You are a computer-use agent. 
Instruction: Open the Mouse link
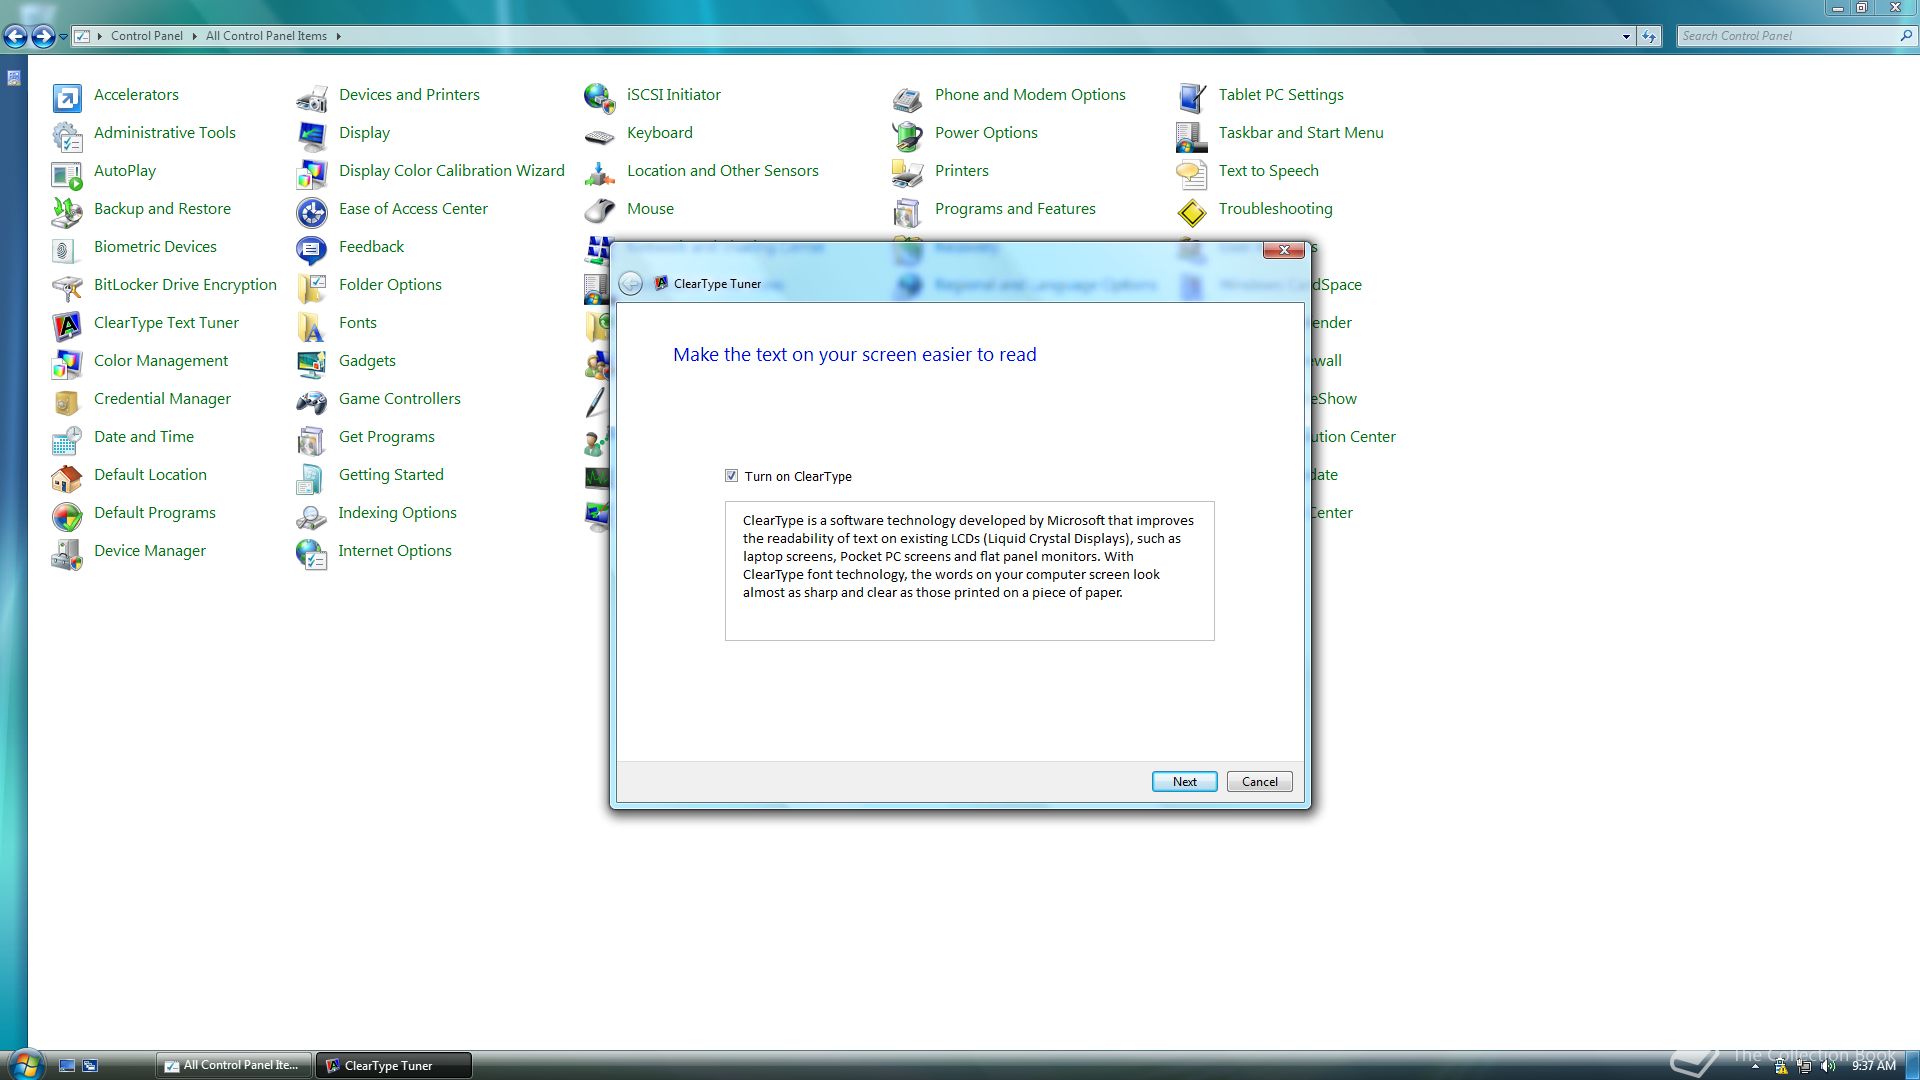650,208
